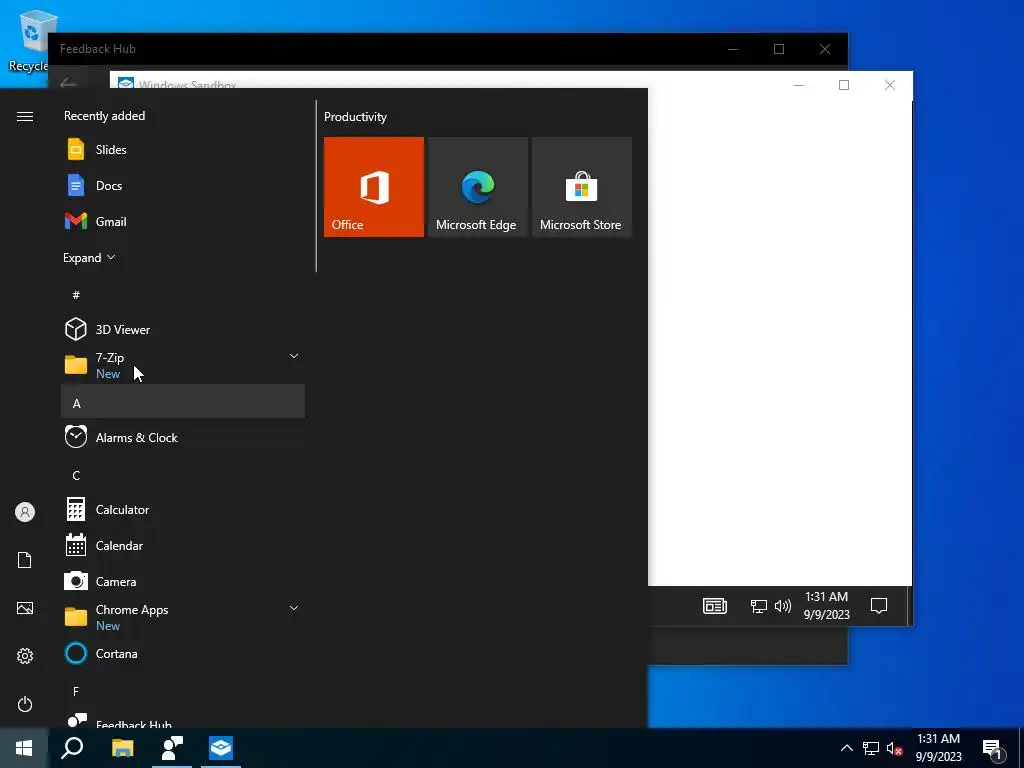Open host network status icon
Viewport: 1024px width, 768px height.
tap(871, 748)
